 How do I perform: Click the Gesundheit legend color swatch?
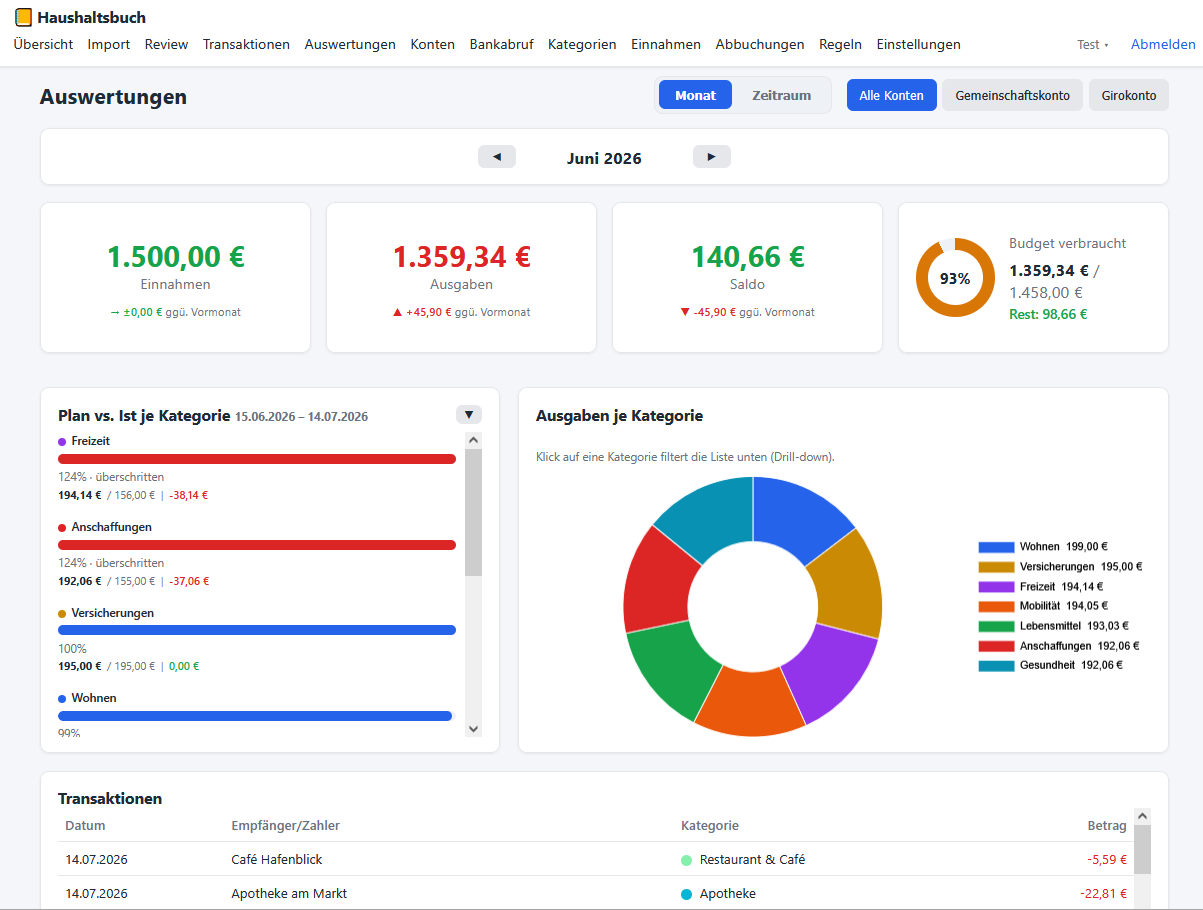(x=996, y=666)
